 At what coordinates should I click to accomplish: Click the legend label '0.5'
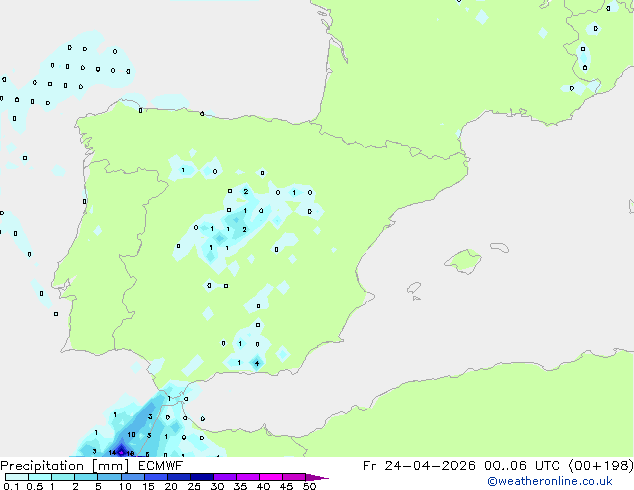tap(35, 486)
